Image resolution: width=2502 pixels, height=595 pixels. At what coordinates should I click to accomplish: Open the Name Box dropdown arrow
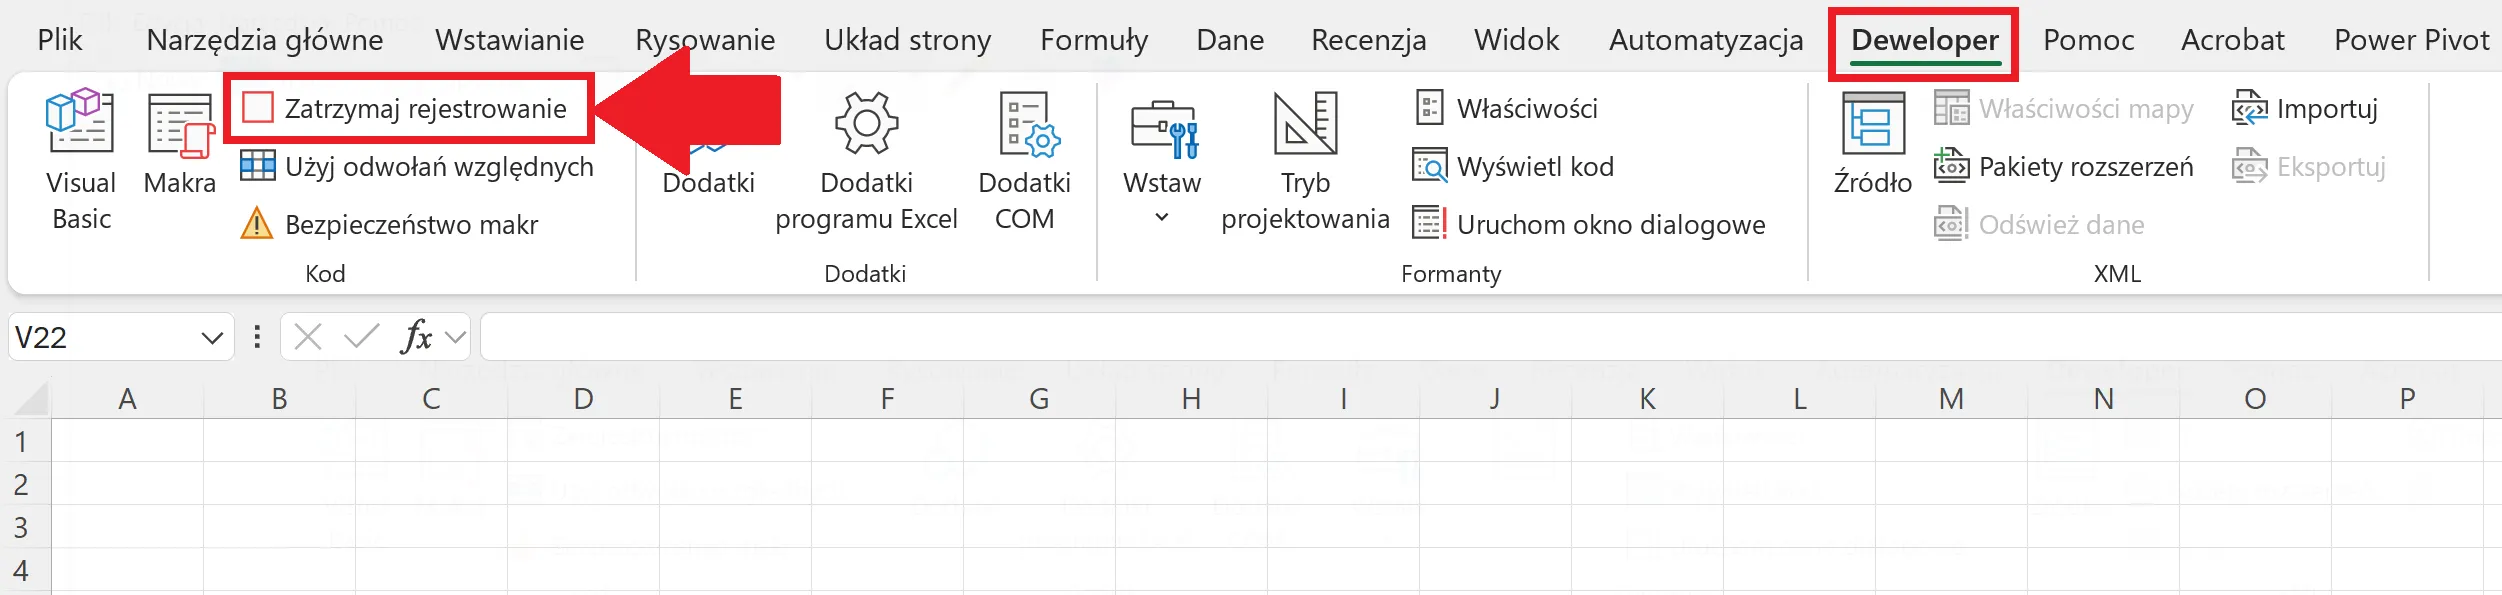click(x=212, y=338)
